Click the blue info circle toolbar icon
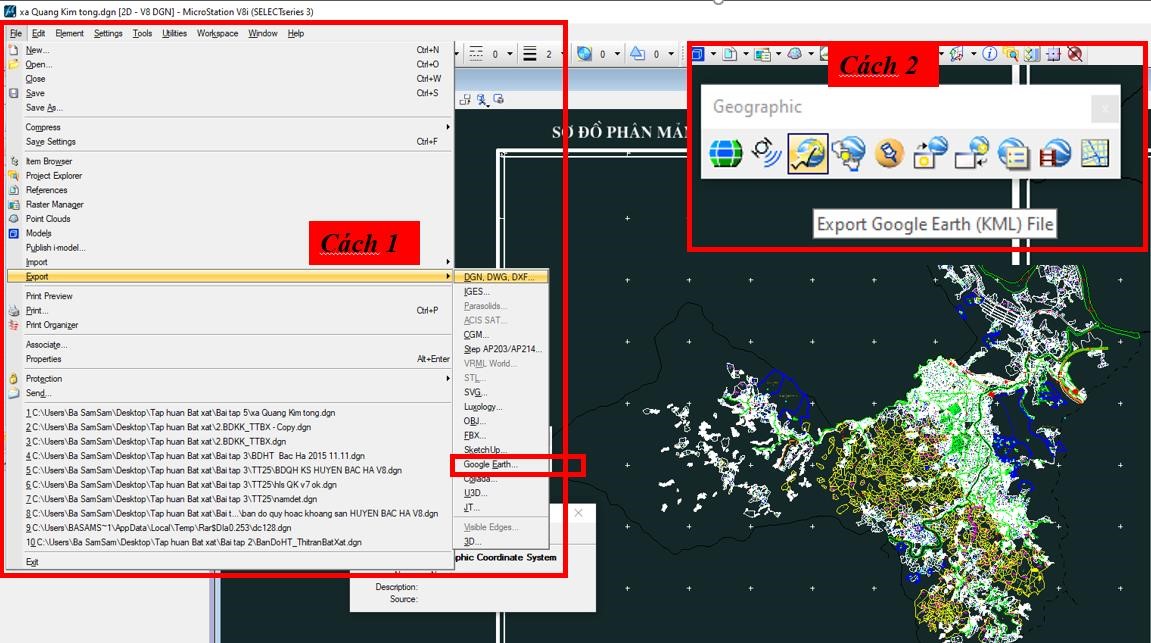This screenshot has height=643, width=1151. click(989, 54)
